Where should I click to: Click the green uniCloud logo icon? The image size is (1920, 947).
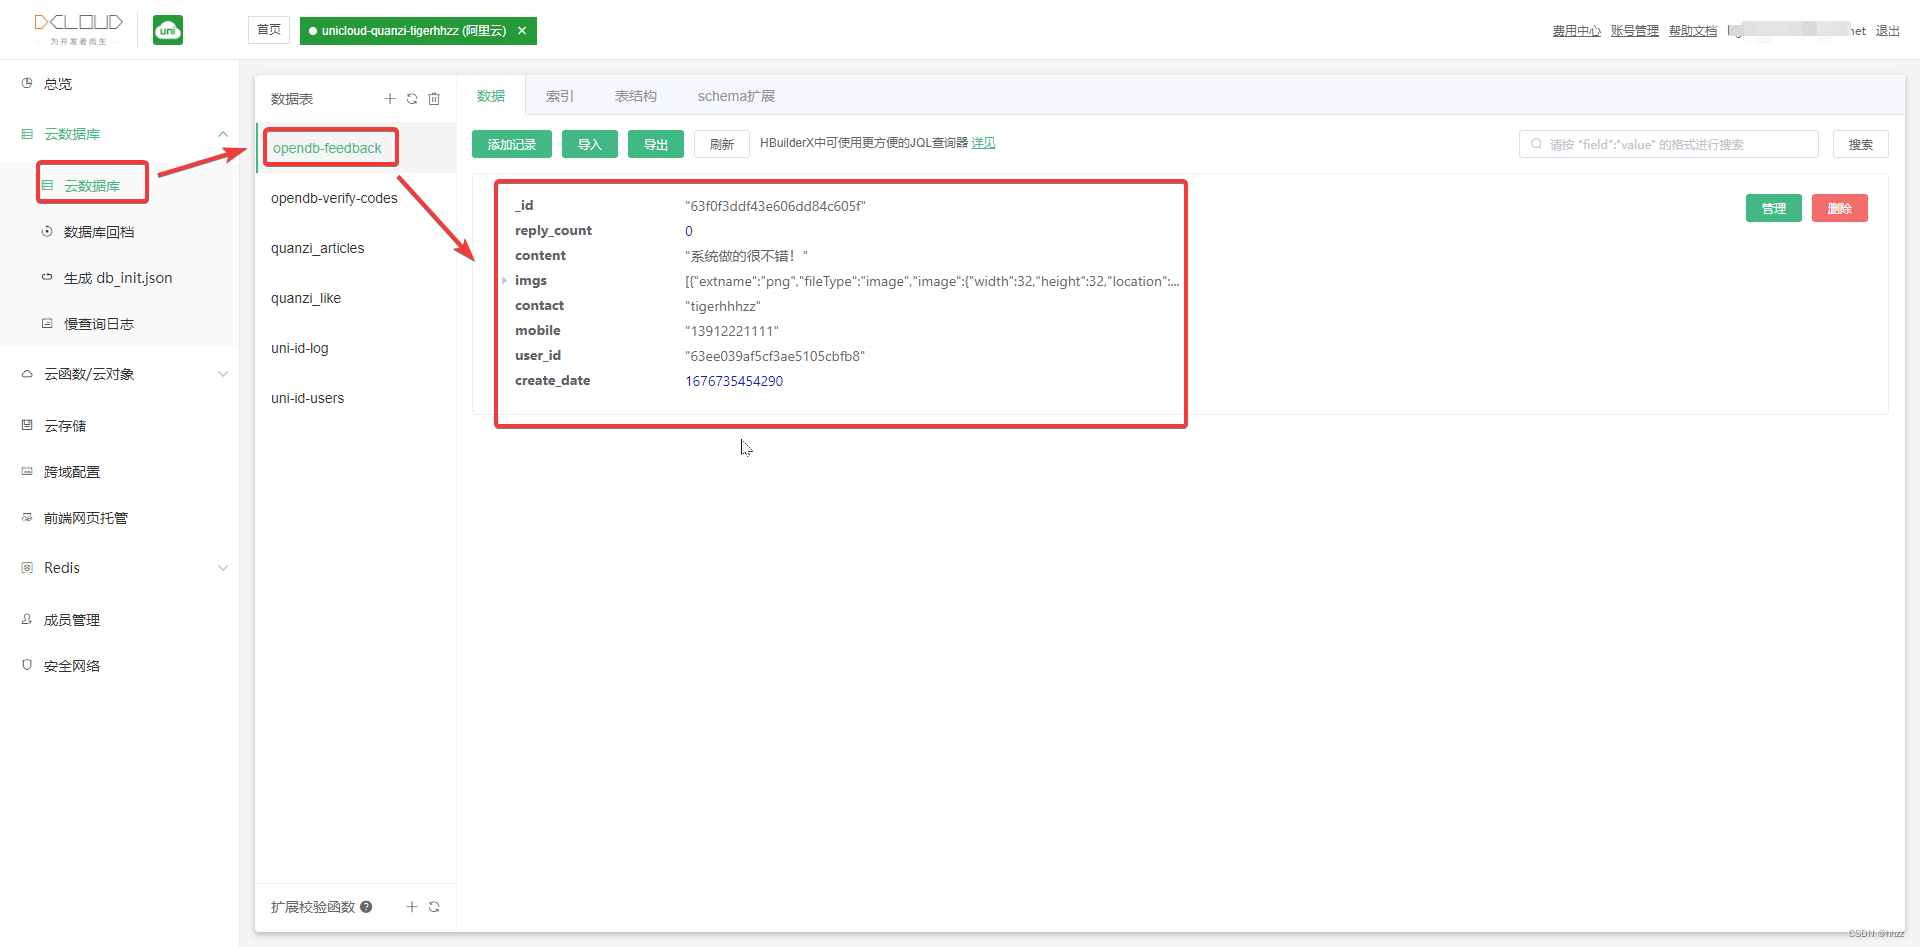click(x=168, y=30)
